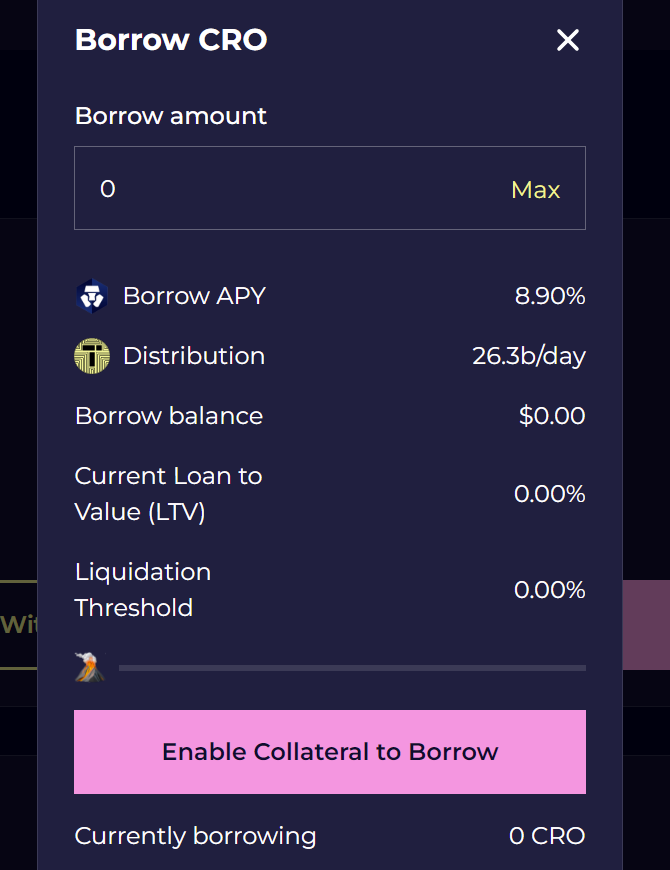This screenshot has height=870, width=670.
Task: Click Enable Collateral to Borrow button
Action: 330,752
